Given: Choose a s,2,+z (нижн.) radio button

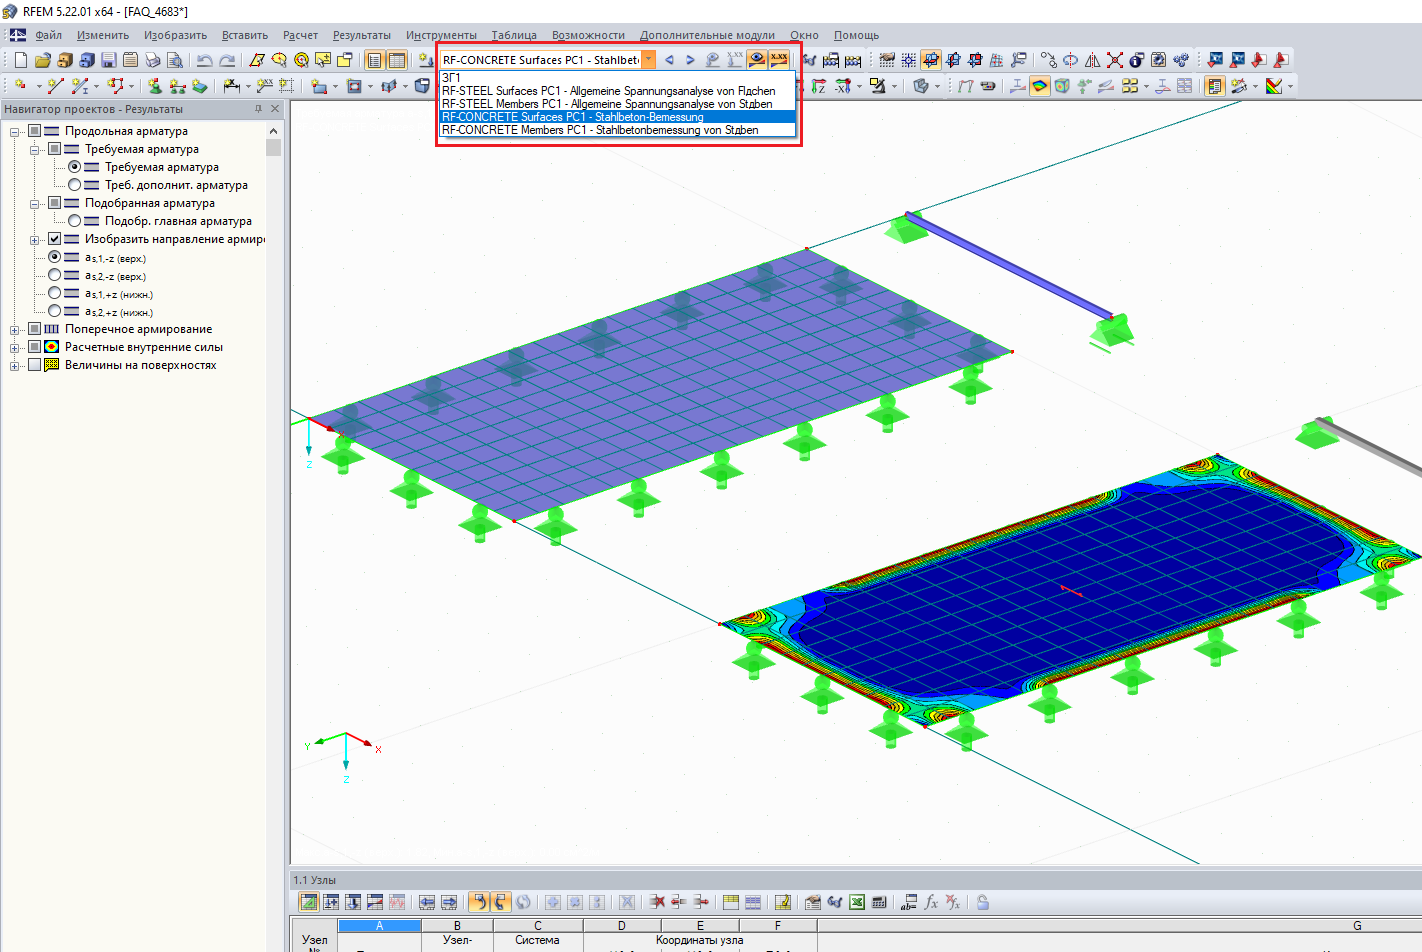Looking at the screenshot, I should point(55,311).
